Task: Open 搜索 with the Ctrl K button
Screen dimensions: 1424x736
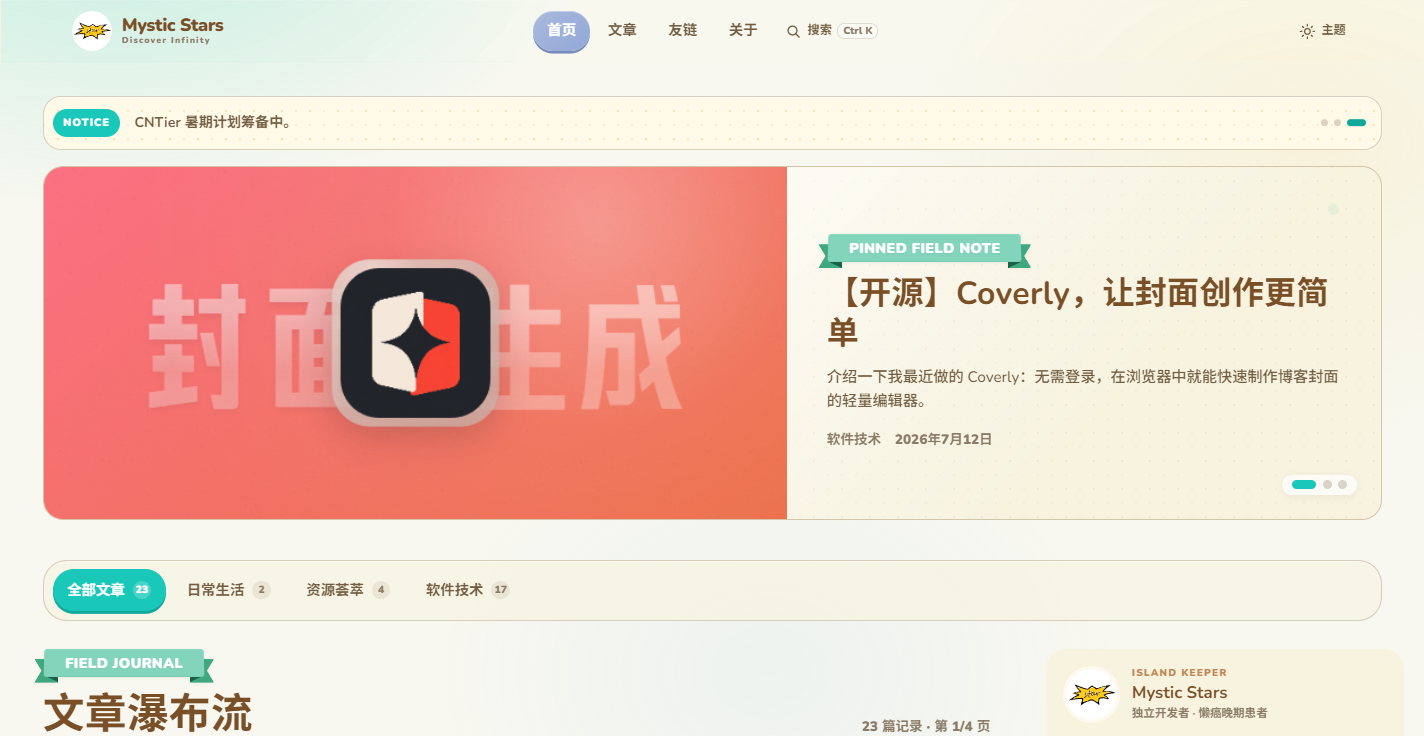Action: tap(832, 31)
